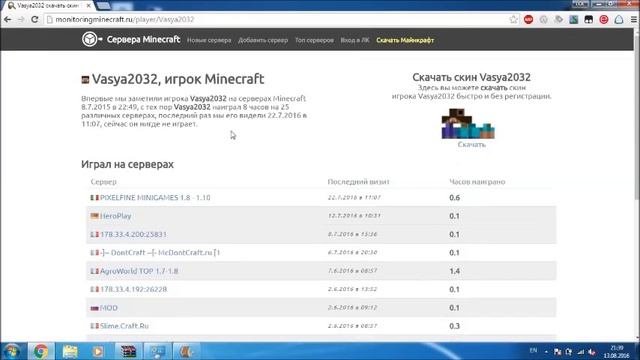Click the flag icon next to PIXELFINE MINIGAMES
The height and width of the screenshot is (360, 640).
tap(94, 198)
